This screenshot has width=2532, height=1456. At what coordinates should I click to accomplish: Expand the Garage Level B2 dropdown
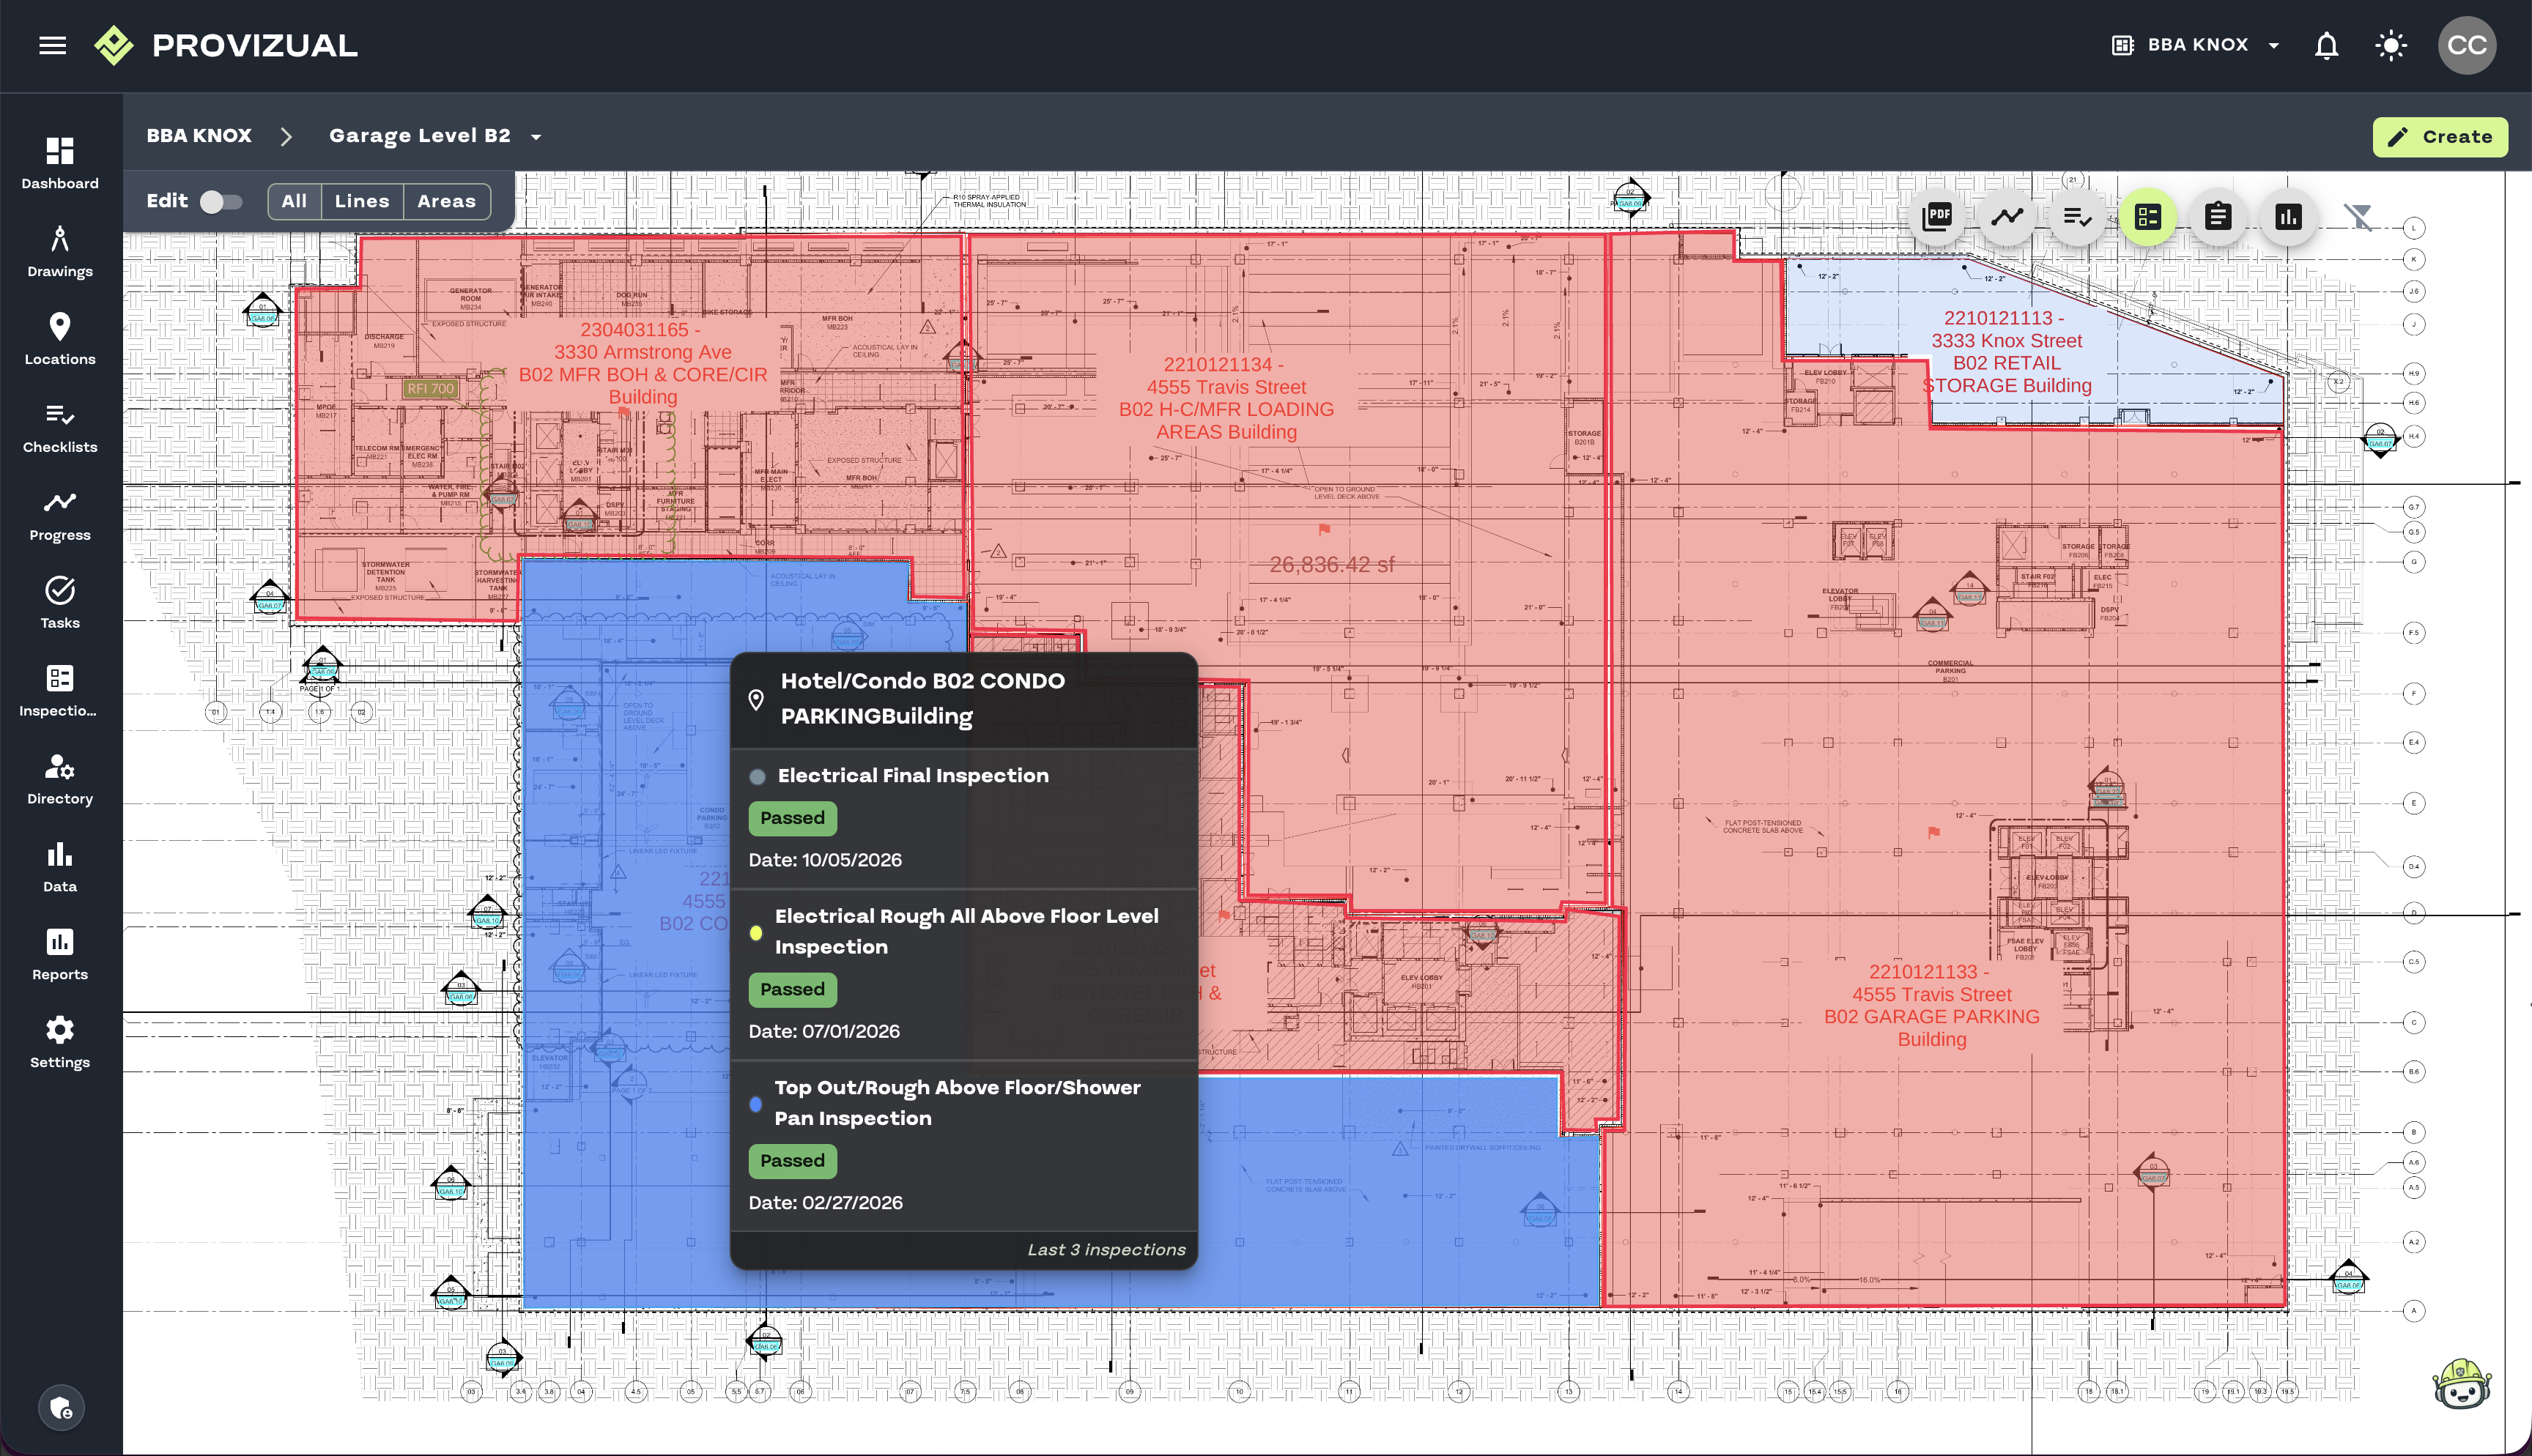435,136
